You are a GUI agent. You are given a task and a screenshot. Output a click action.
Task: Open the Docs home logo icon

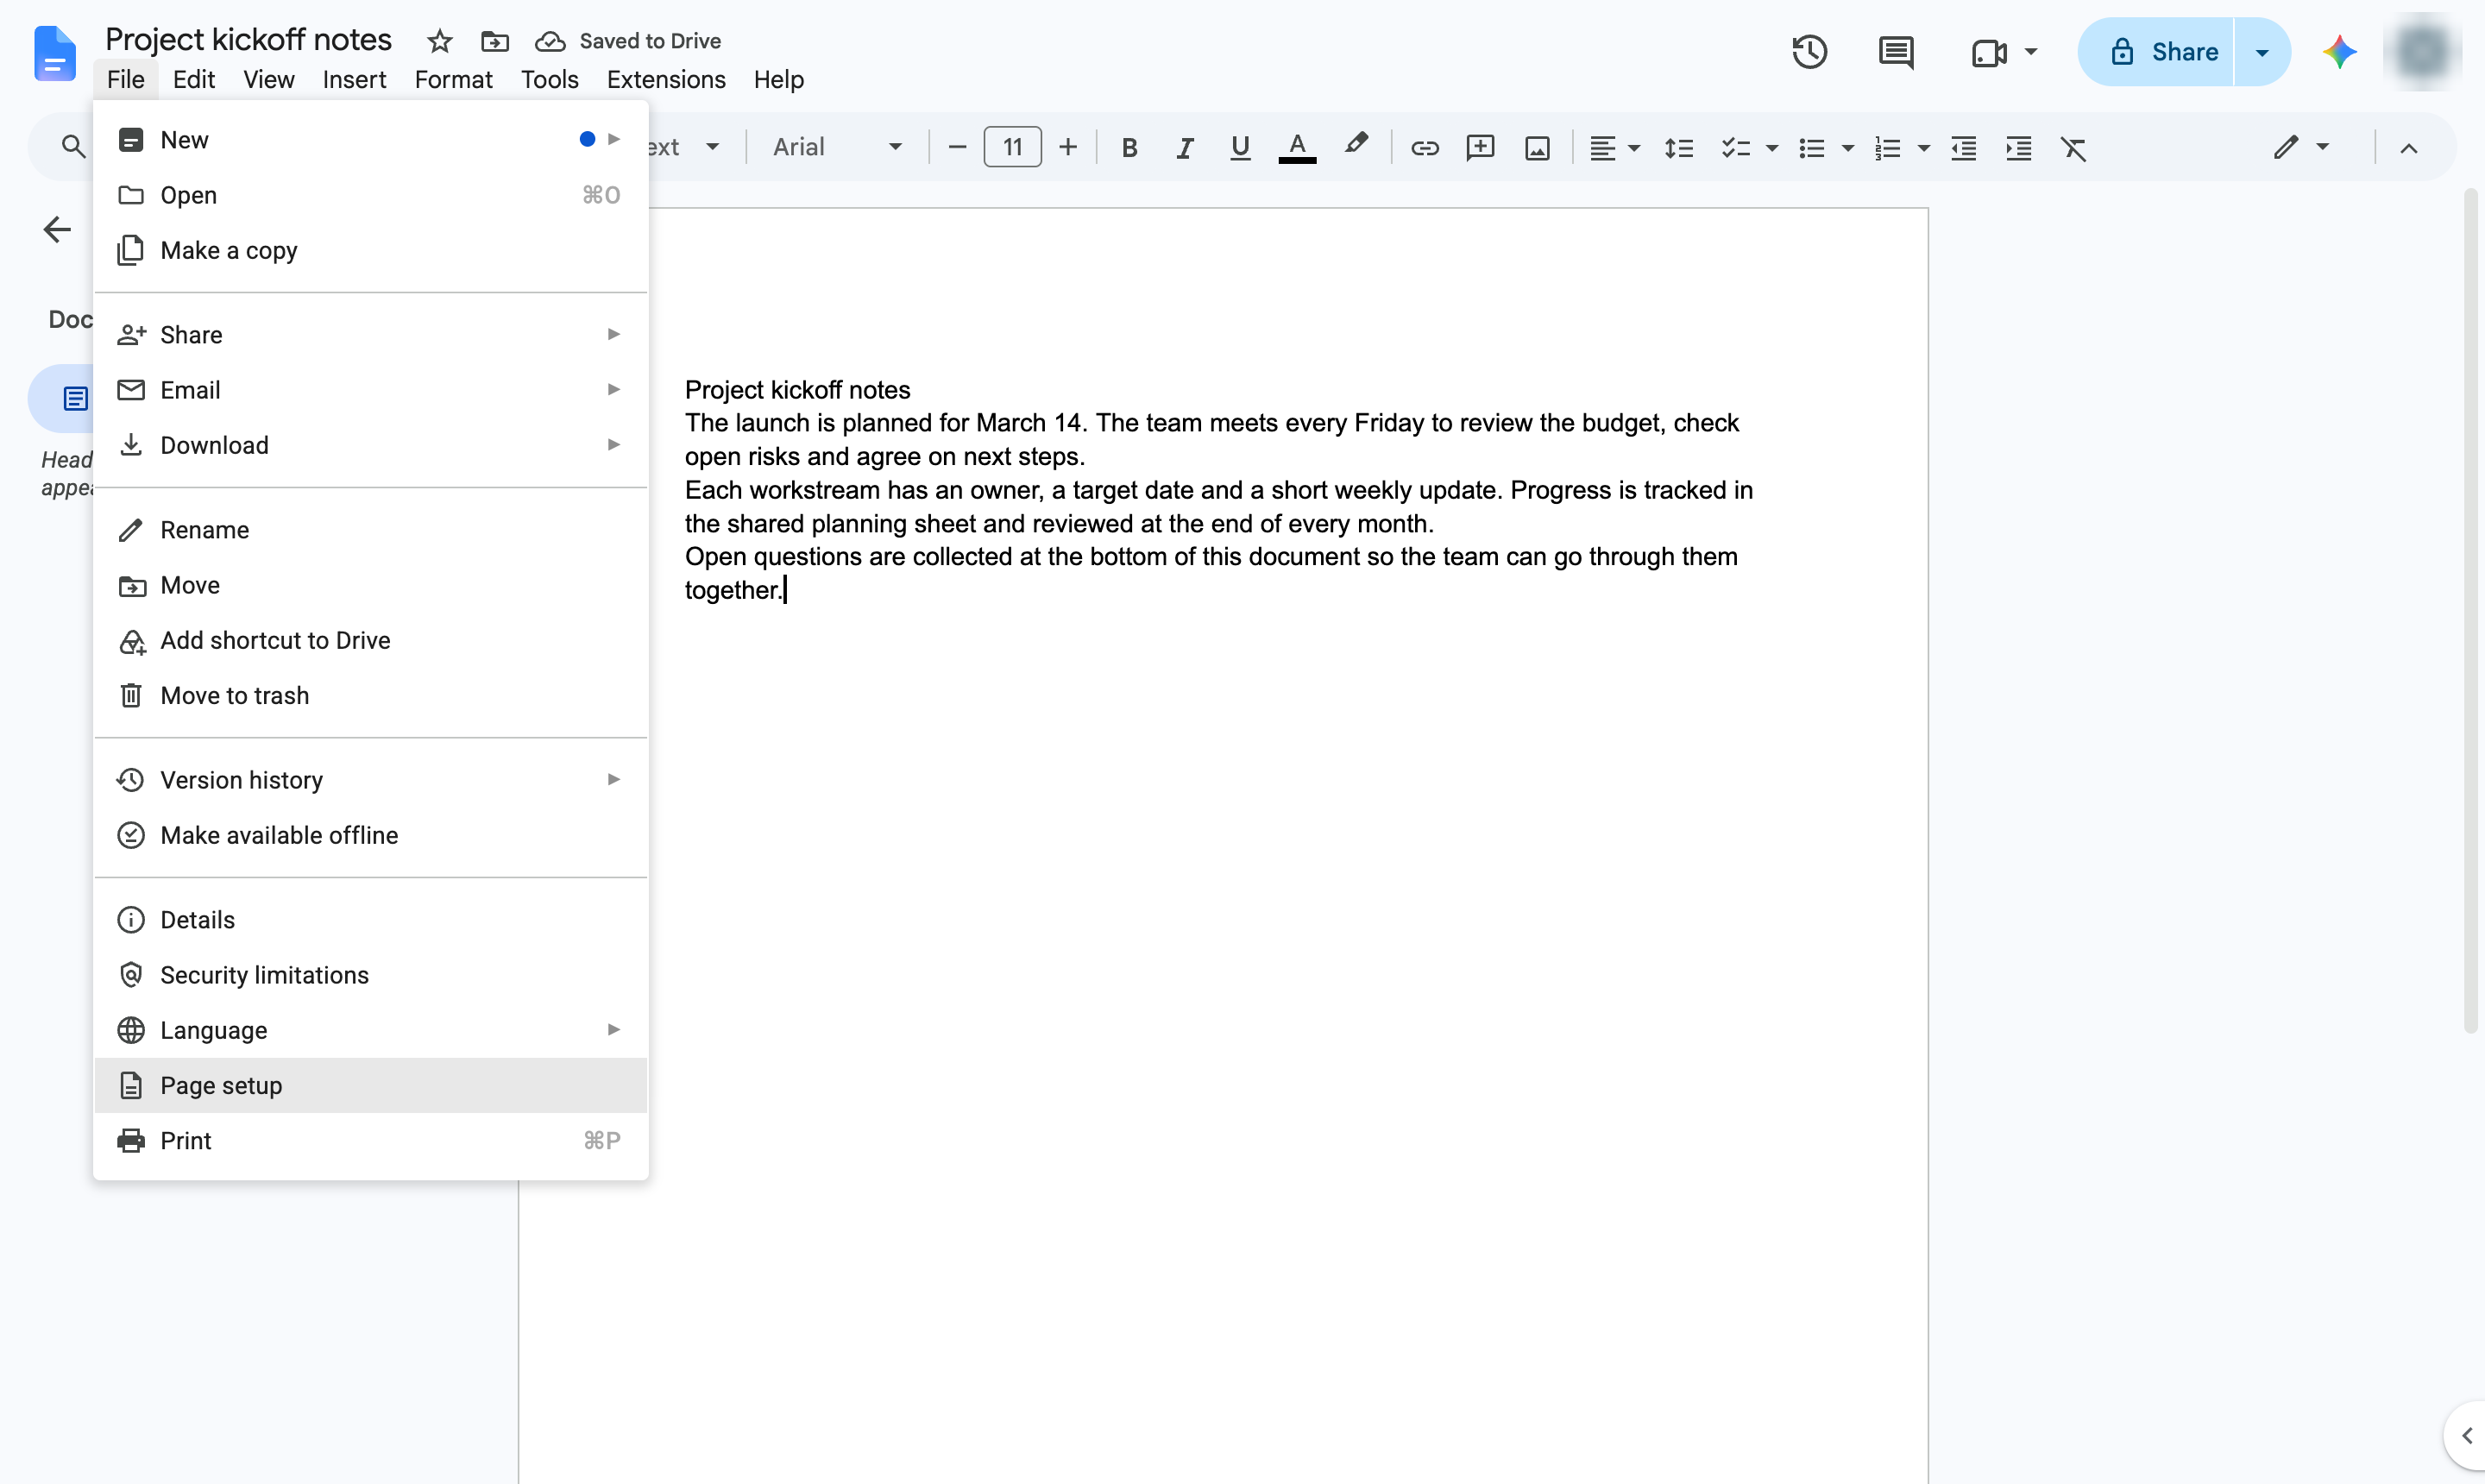(54, 54)
